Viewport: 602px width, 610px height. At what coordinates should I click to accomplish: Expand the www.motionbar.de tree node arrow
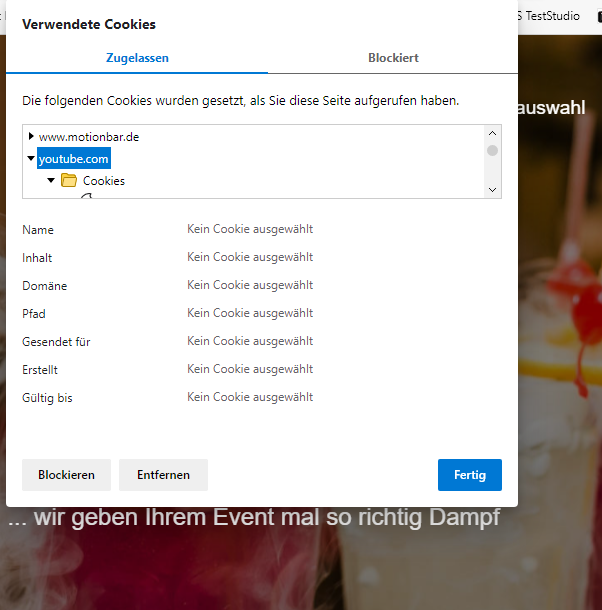32,136
